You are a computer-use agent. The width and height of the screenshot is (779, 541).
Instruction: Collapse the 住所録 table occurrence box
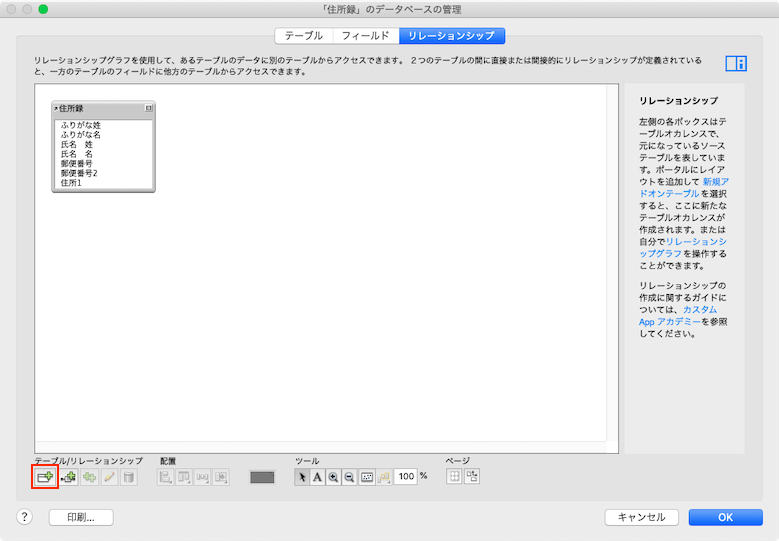148,108
